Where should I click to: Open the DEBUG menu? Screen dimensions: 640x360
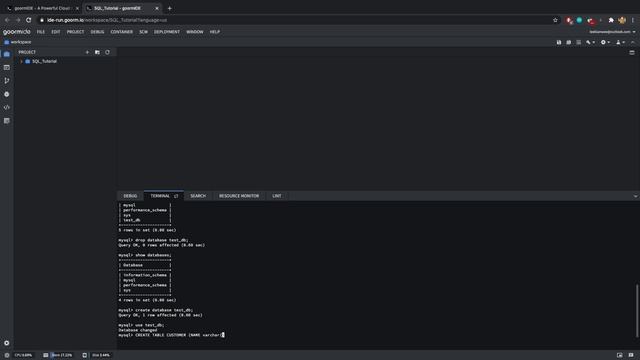click(97, 32)
